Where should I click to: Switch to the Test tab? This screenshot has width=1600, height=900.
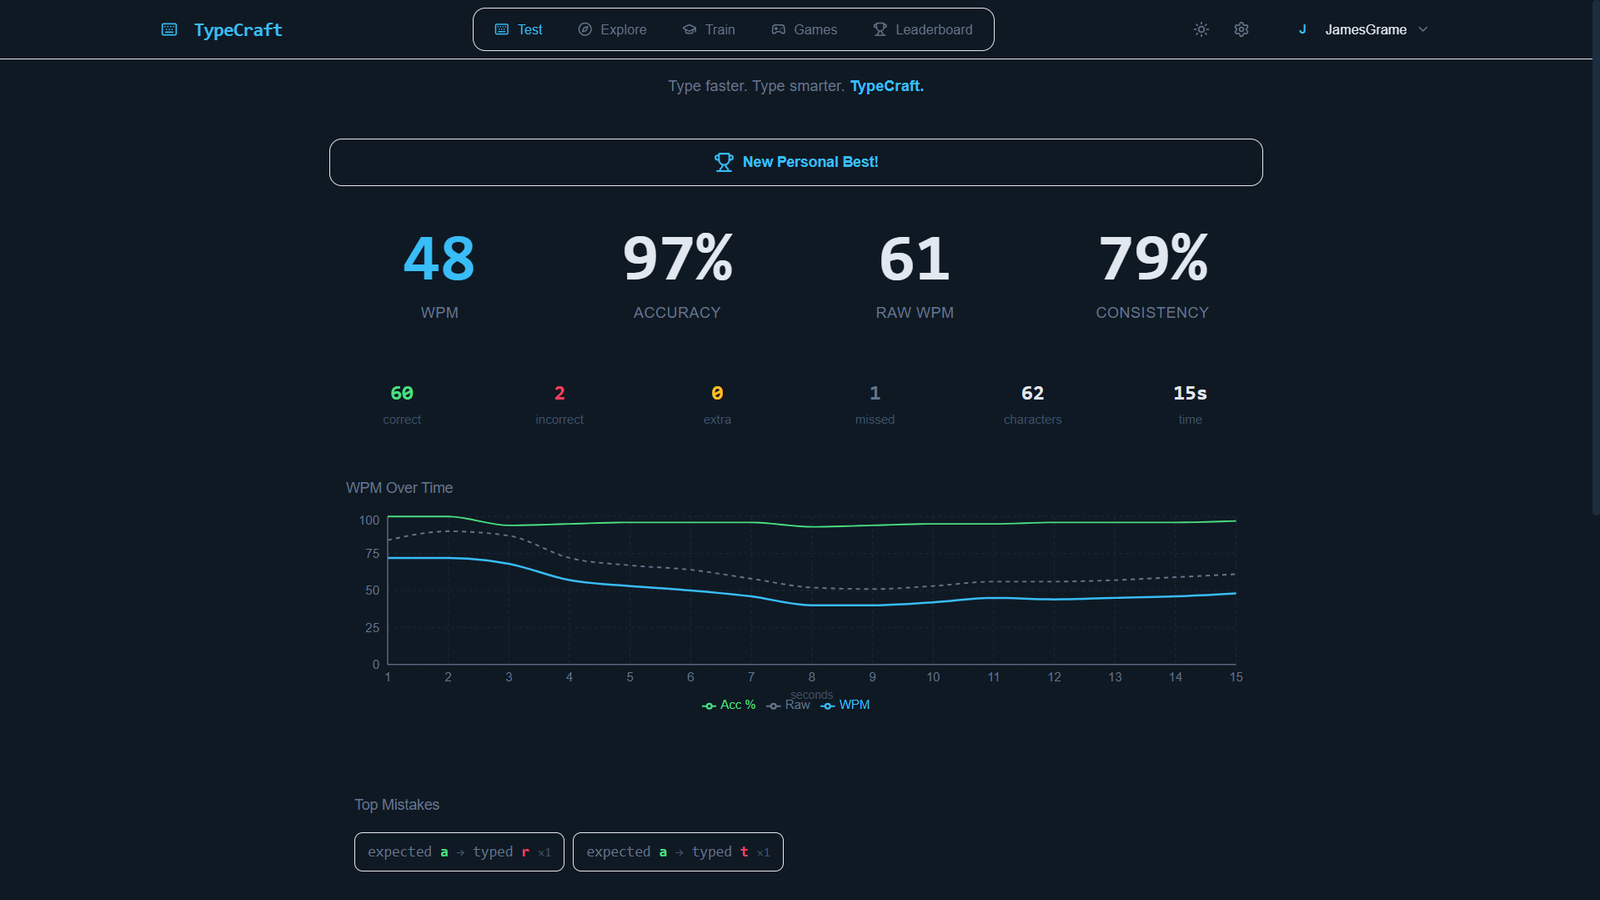pyautogui.click(x=519, y=30)
